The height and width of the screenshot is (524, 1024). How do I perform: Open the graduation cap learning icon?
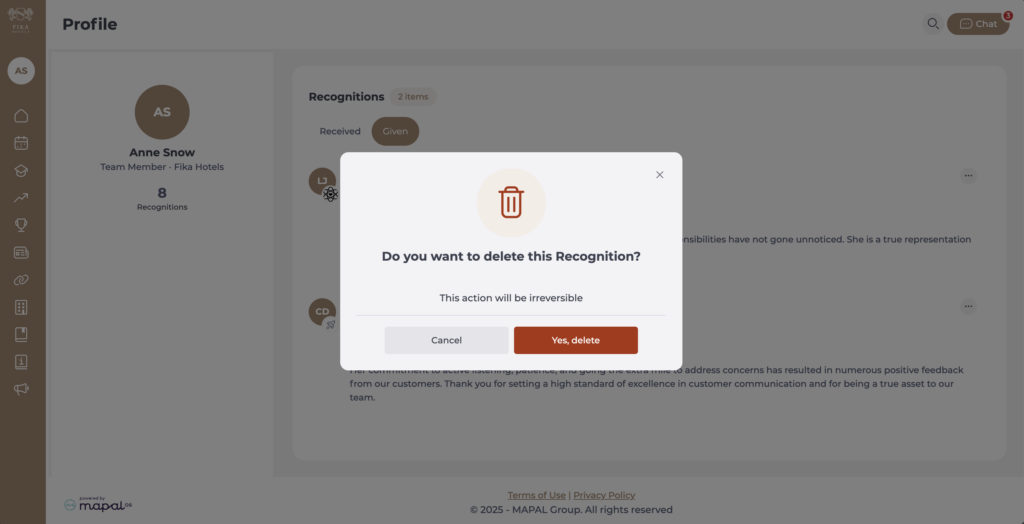point(21,171)
